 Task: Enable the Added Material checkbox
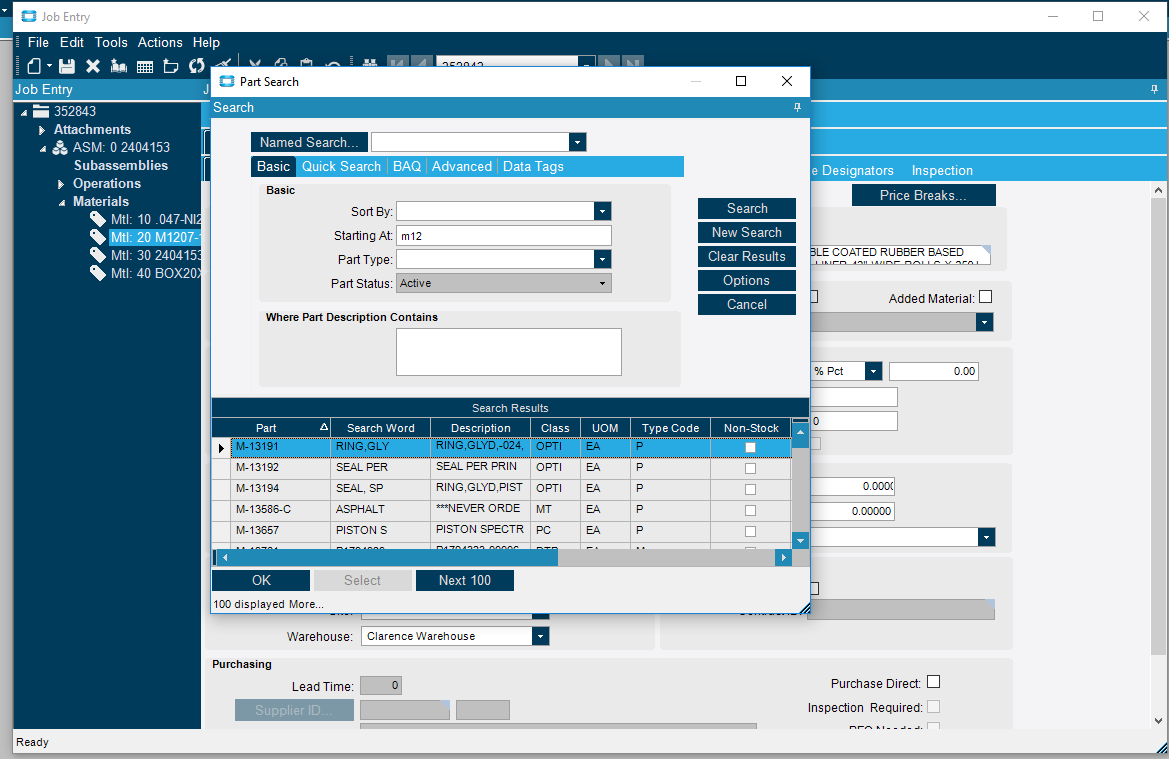(986, 297)
